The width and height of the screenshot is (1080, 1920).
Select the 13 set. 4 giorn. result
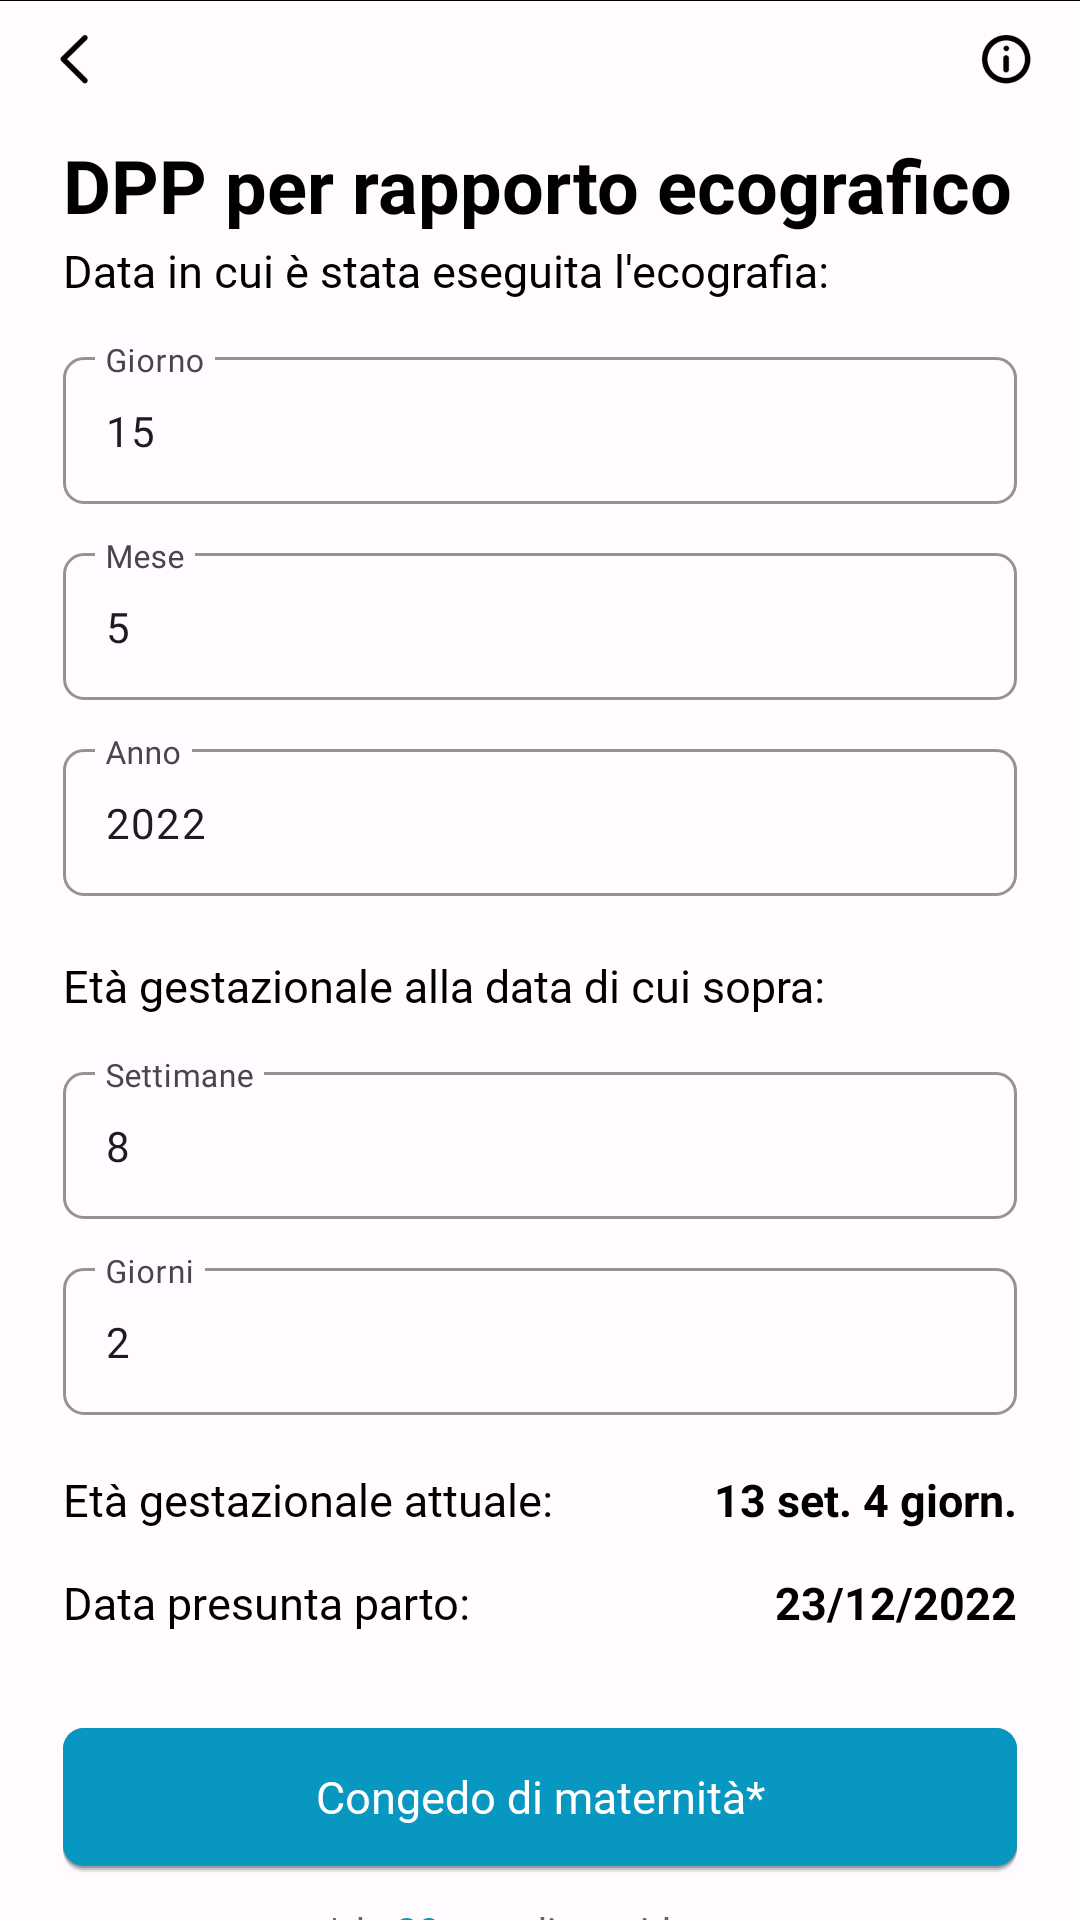tap(865, 1502)
